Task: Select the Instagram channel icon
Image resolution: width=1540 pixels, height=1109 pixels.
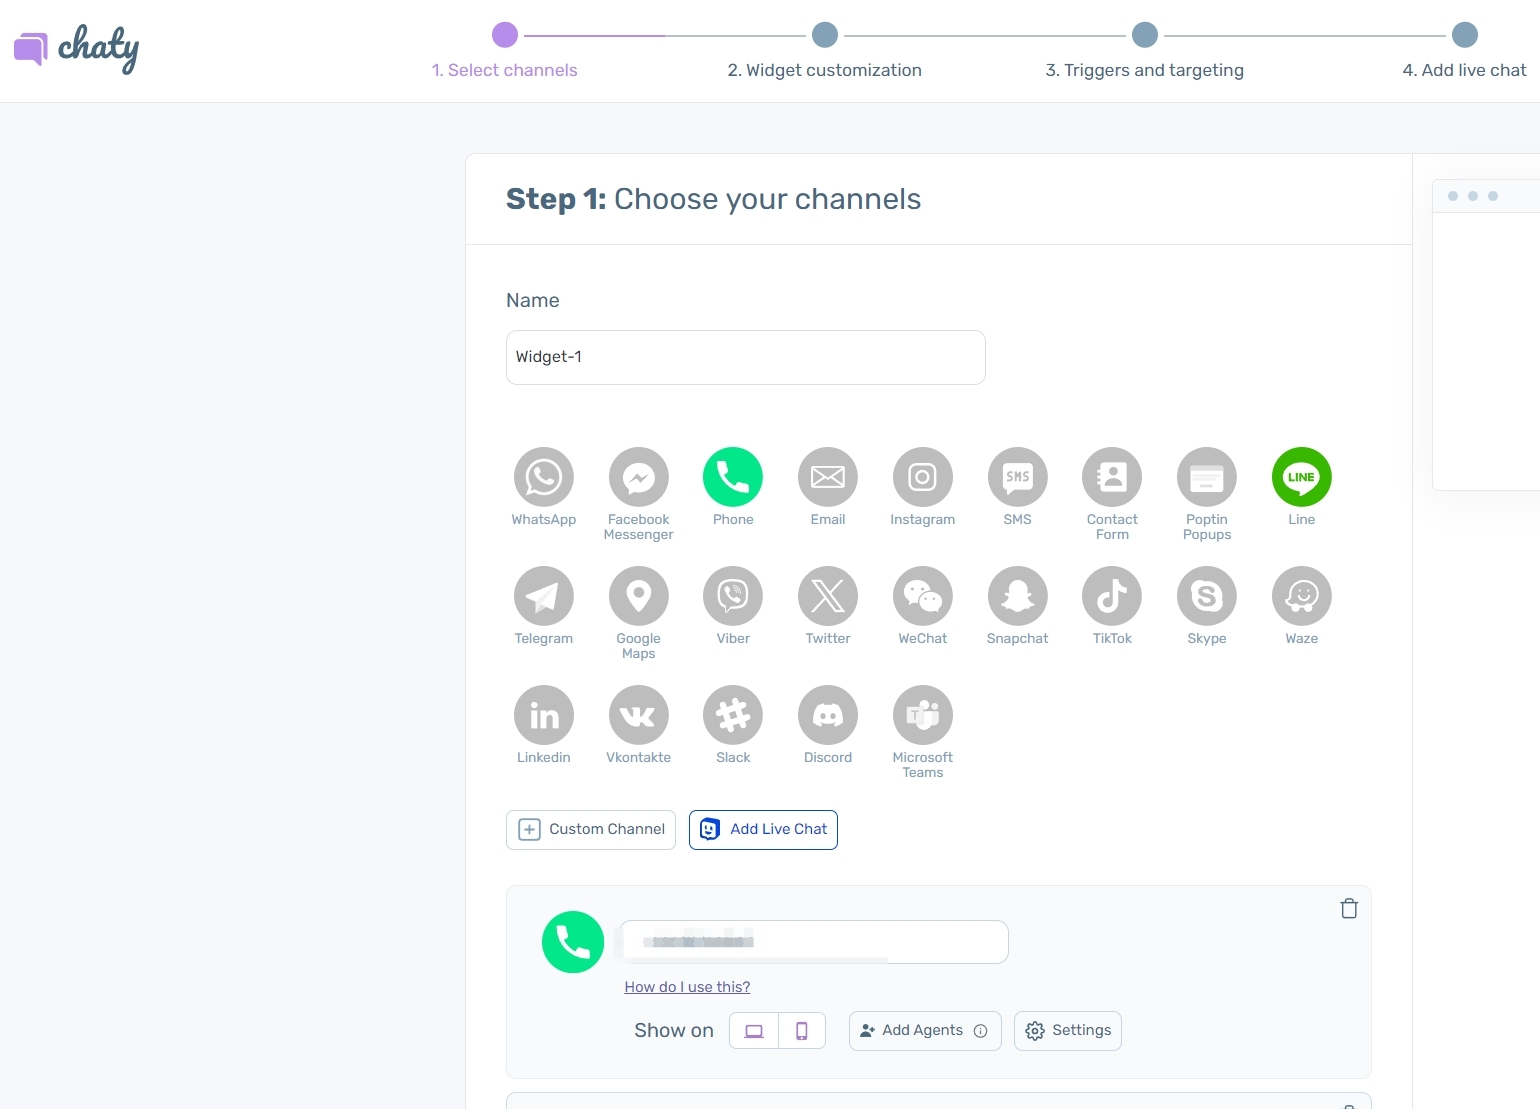Action: [x=922, y=477]
